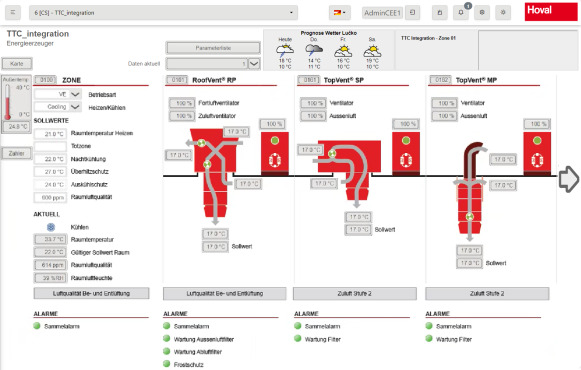Click the notification bell icon
The height and width of the screenshot is (370, 581).
pyautogui.click(x=461, y=13)
